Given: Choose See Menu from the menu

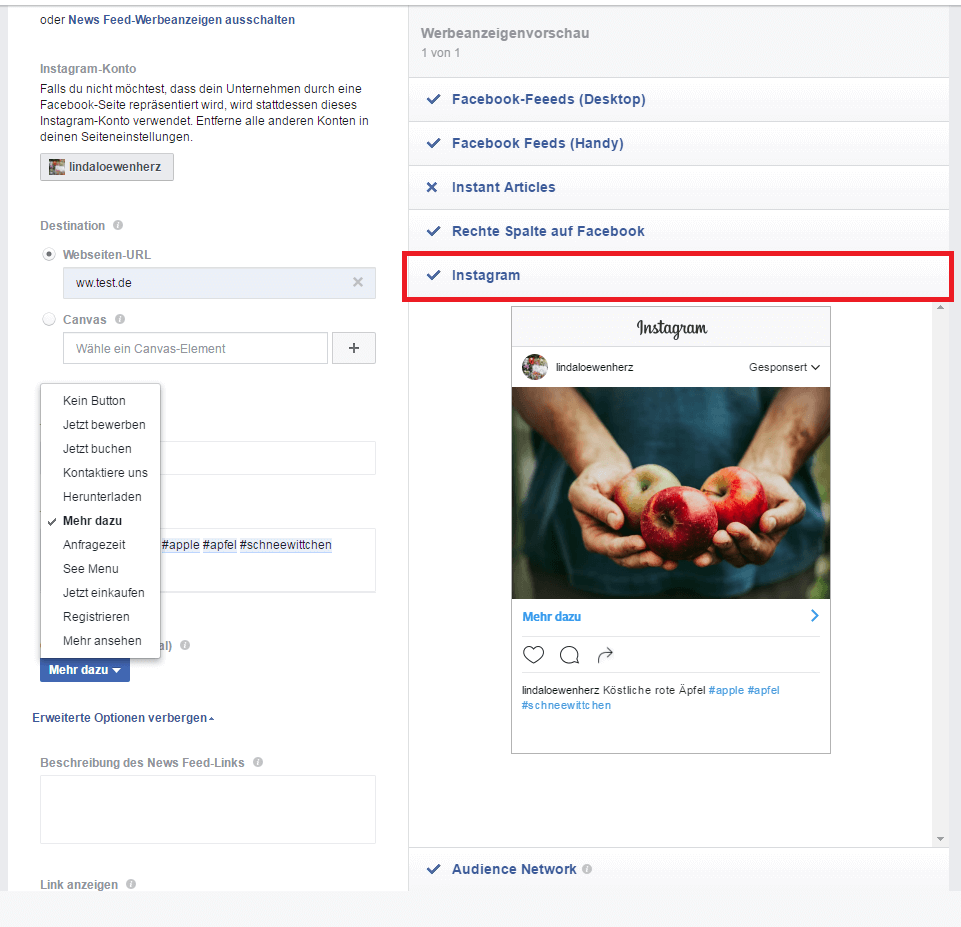Looking at the screenshot, I should coord(101,569).
